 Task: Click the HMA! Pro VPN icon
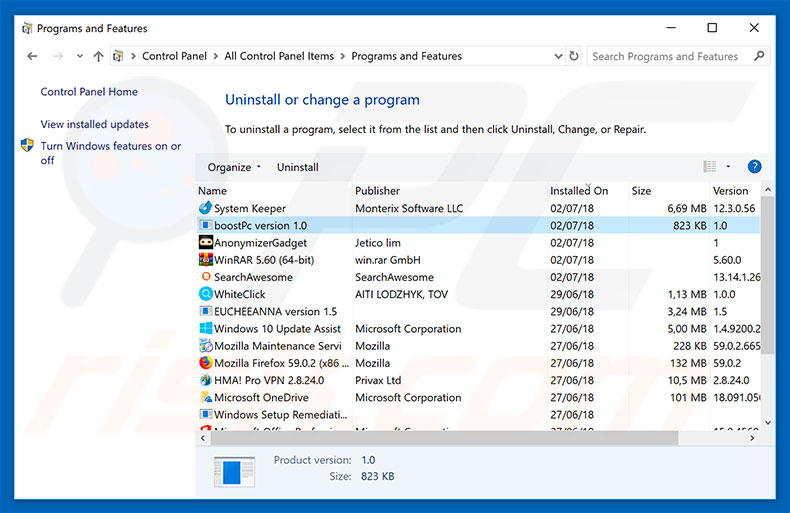206,380
